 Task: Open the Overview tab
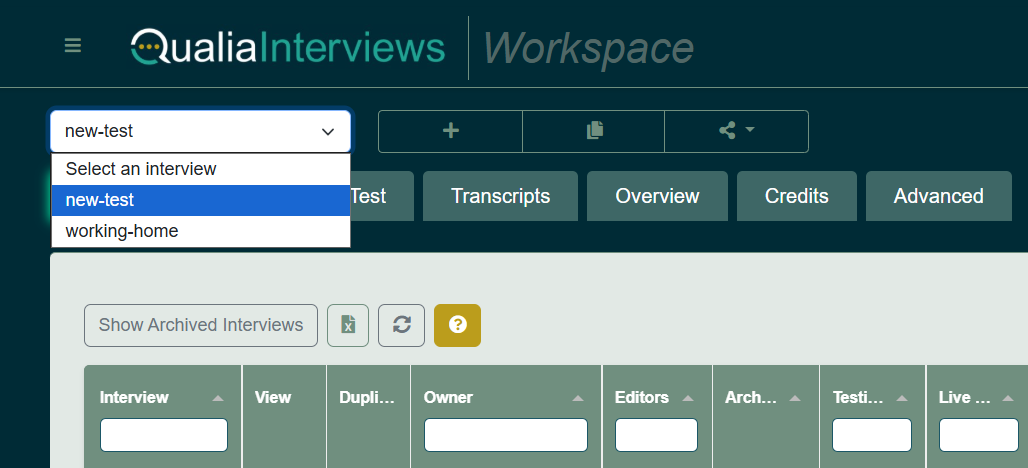(657, 196)
